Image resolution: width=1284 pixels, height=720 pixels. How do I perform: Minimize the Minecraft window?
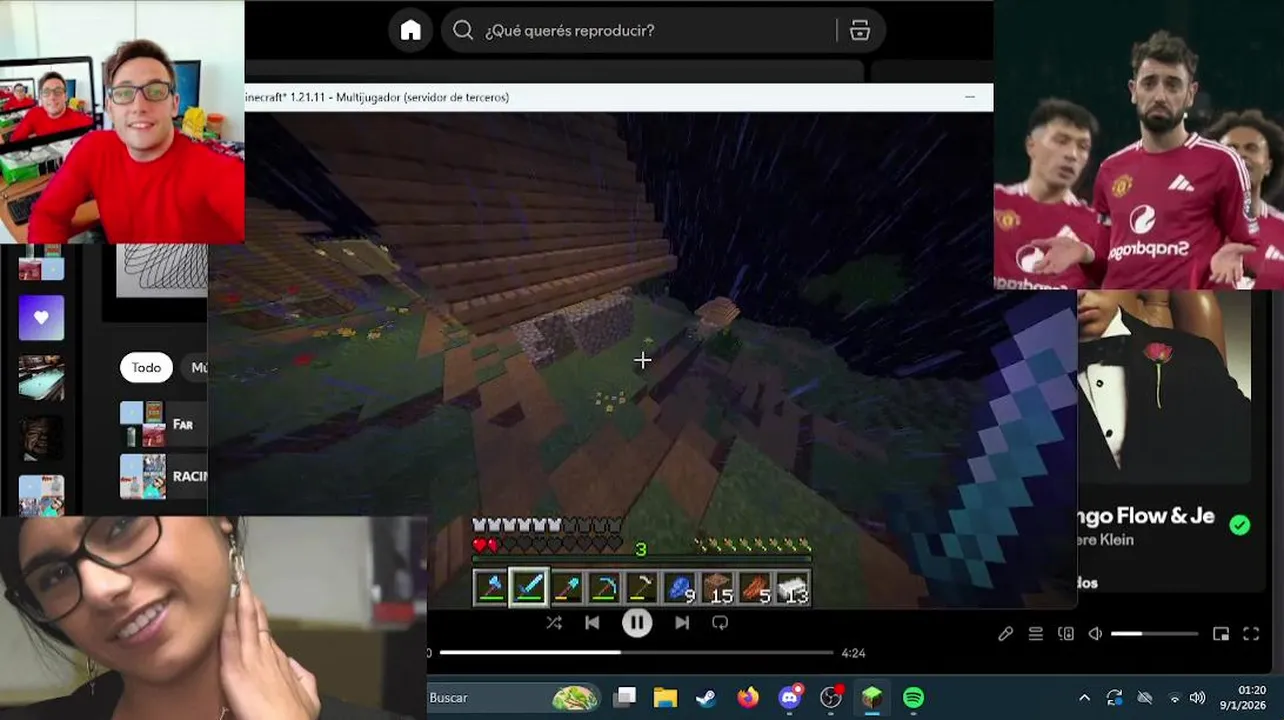tap(969, 97)
